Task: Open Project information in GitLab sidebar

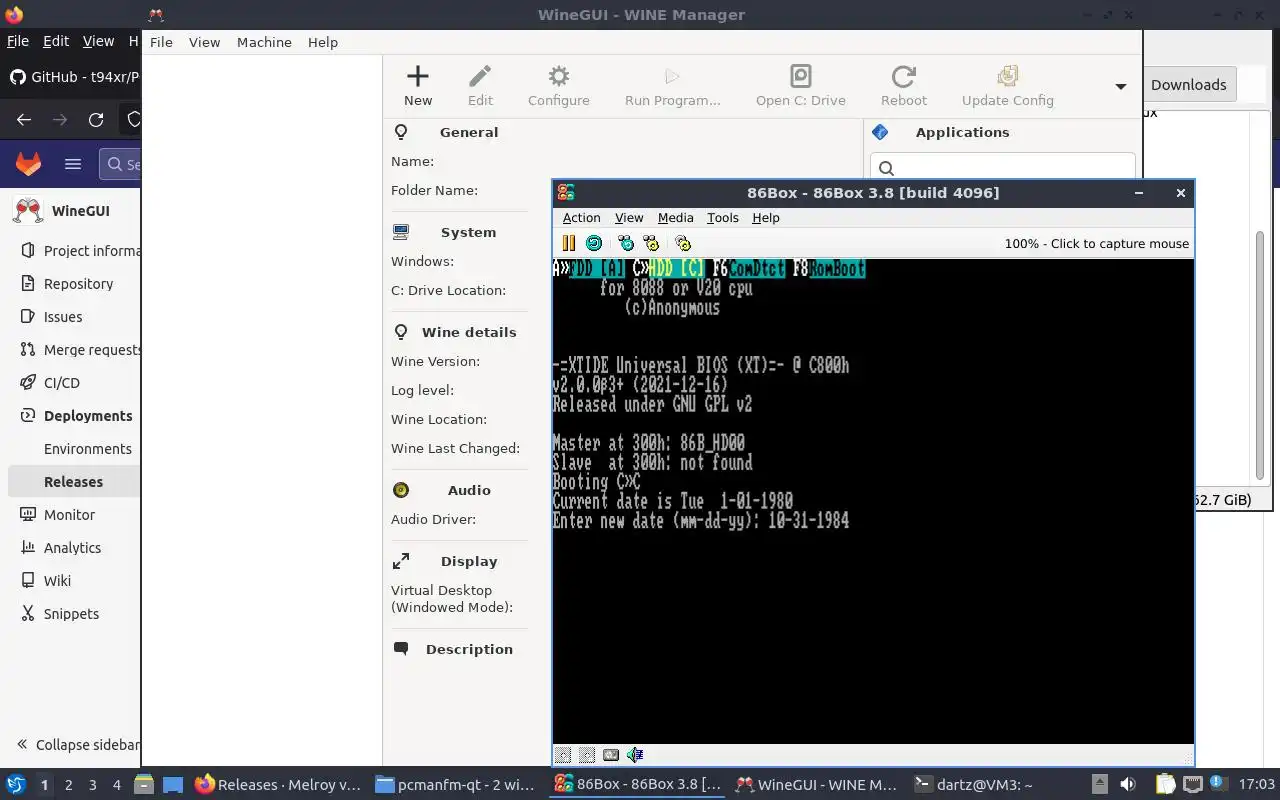Action: tap(80, 251)
